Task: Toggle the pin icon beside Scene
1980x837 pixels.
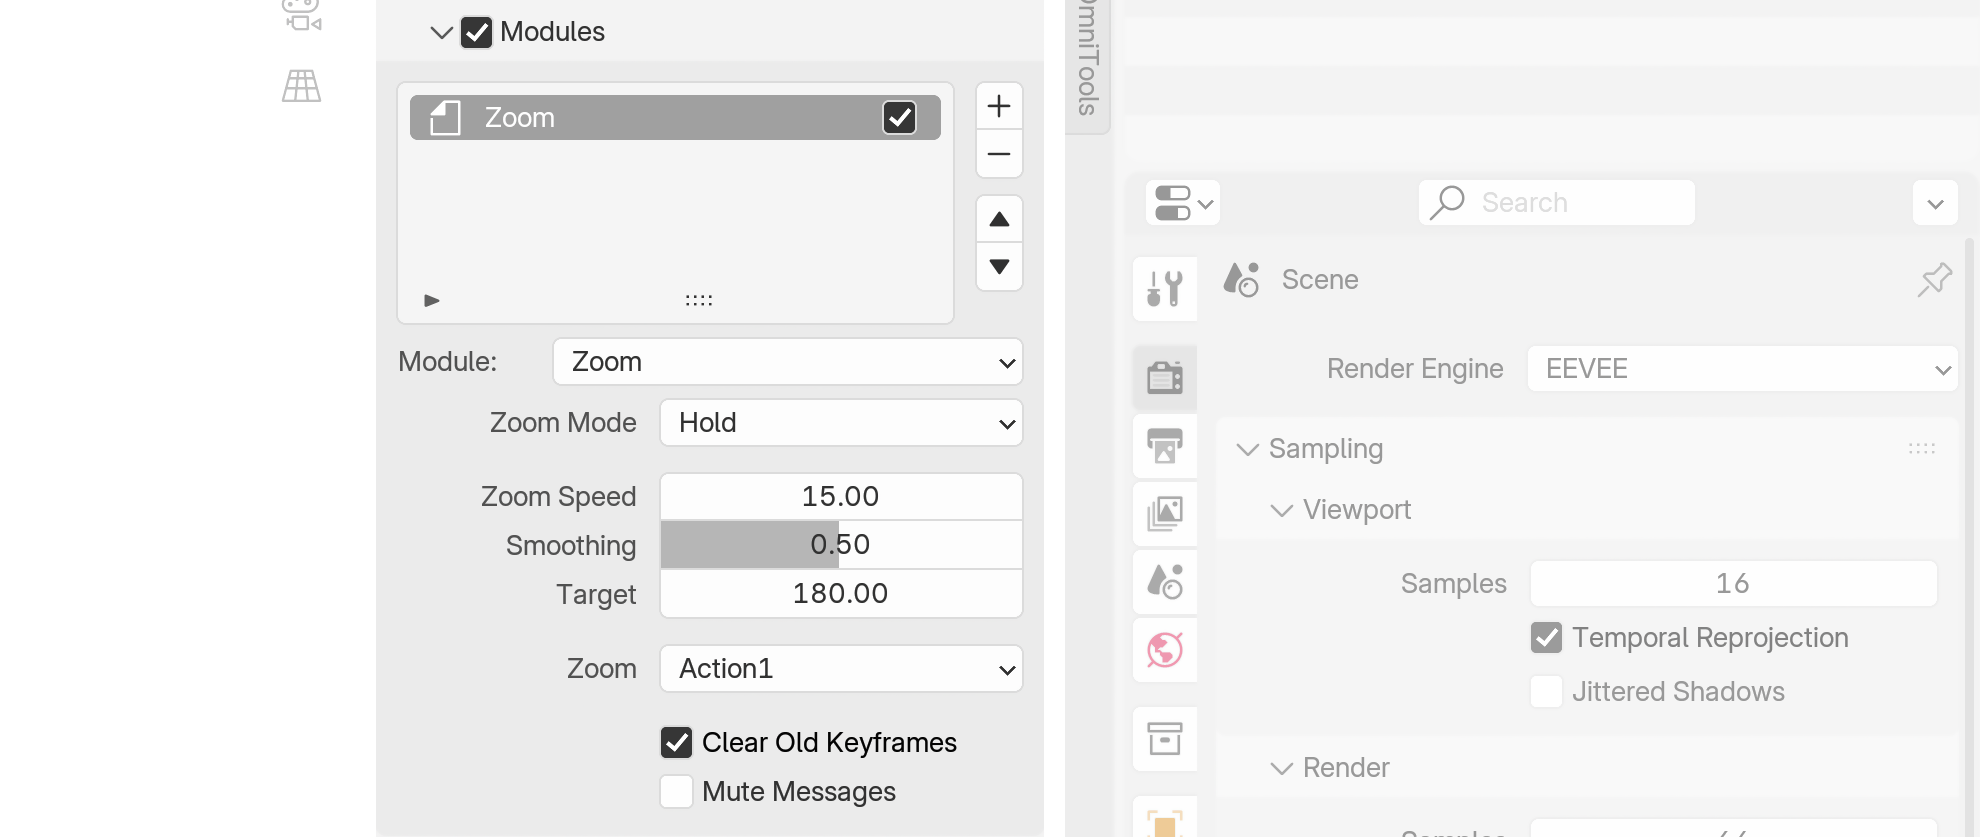Action: (1934, 280)
